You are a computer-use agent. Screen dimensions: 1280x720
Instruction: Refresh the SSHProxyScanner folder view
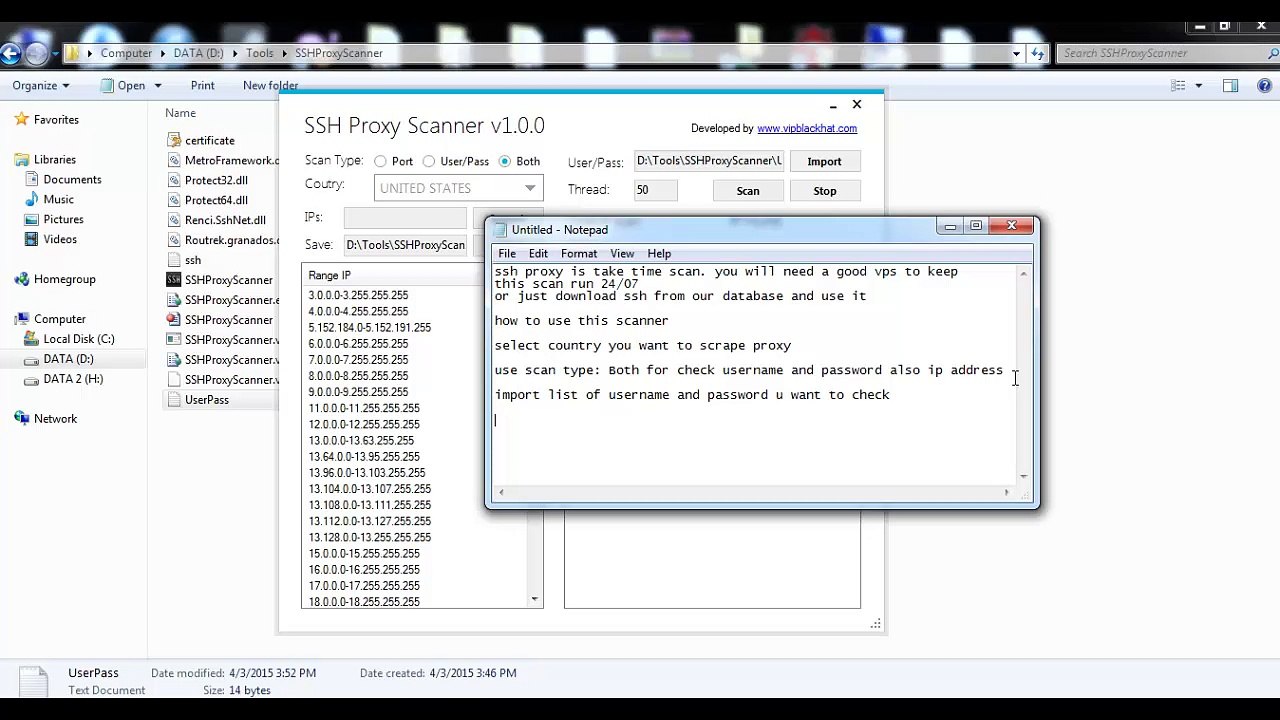(1037, 54)
